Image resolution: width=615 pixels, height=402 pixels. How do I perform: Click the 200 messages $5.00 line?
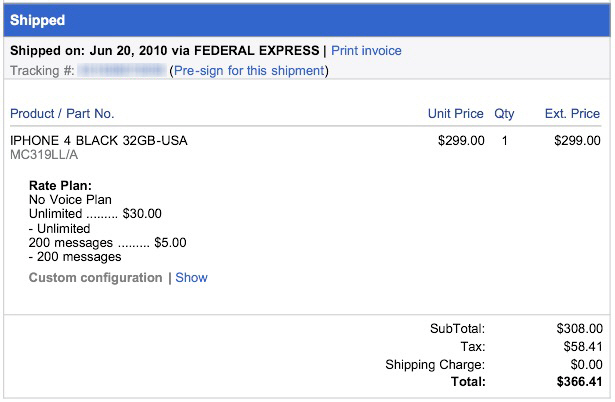[x=107, y=242]
